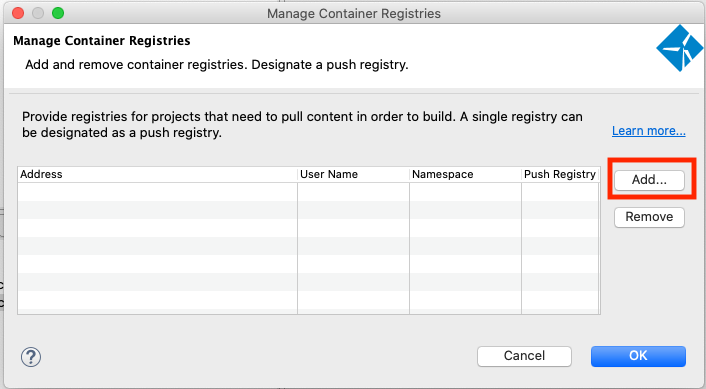Select the Push Registry column header

560,174
